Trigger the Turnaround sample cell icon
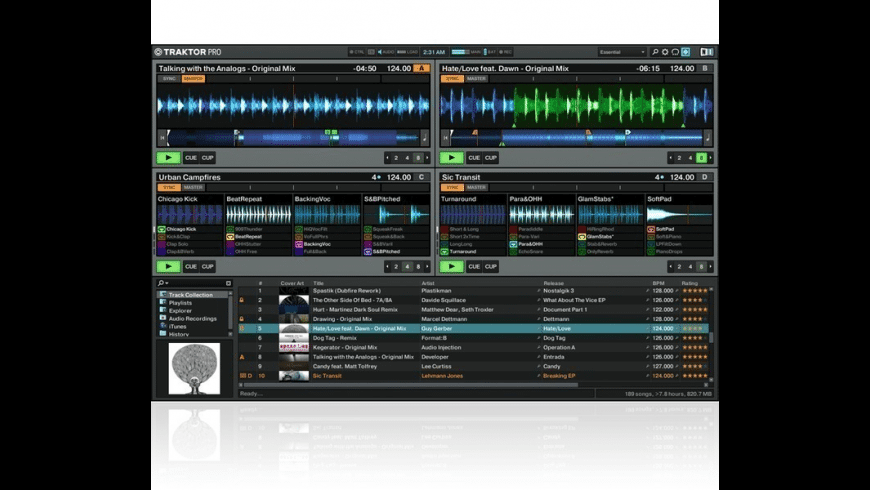Screen dimensions: 870x490 pyautogui.click(x=444, y=251)
